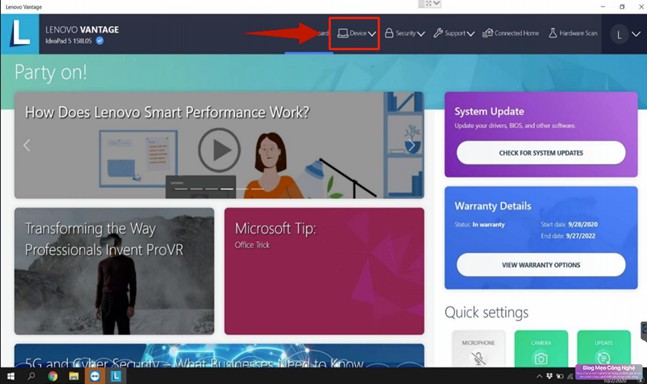
Task: Open Google Chrome from taskbar
Action: [52, 376]
